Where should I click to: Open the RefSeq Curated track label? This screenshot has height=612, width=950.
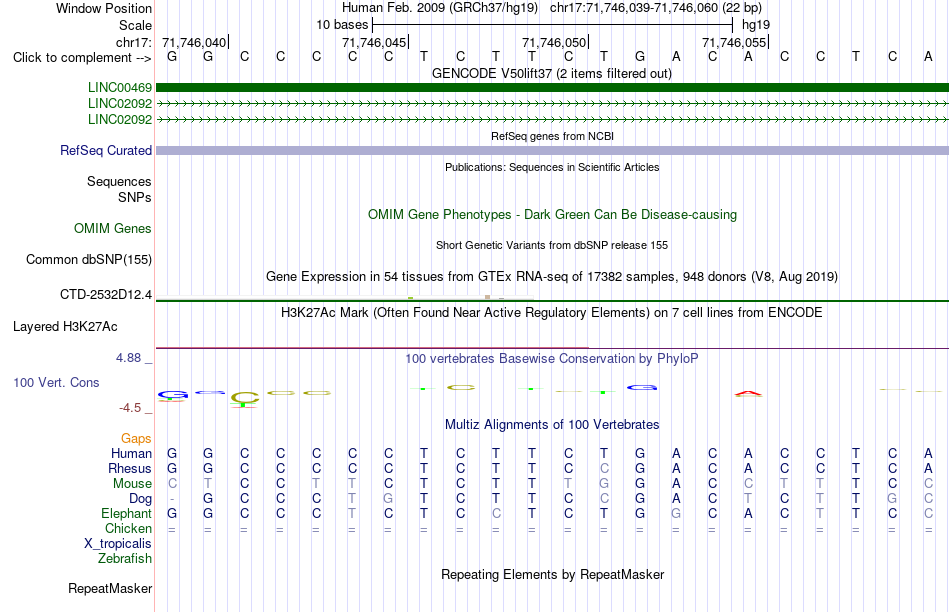(x=105, y=150)
